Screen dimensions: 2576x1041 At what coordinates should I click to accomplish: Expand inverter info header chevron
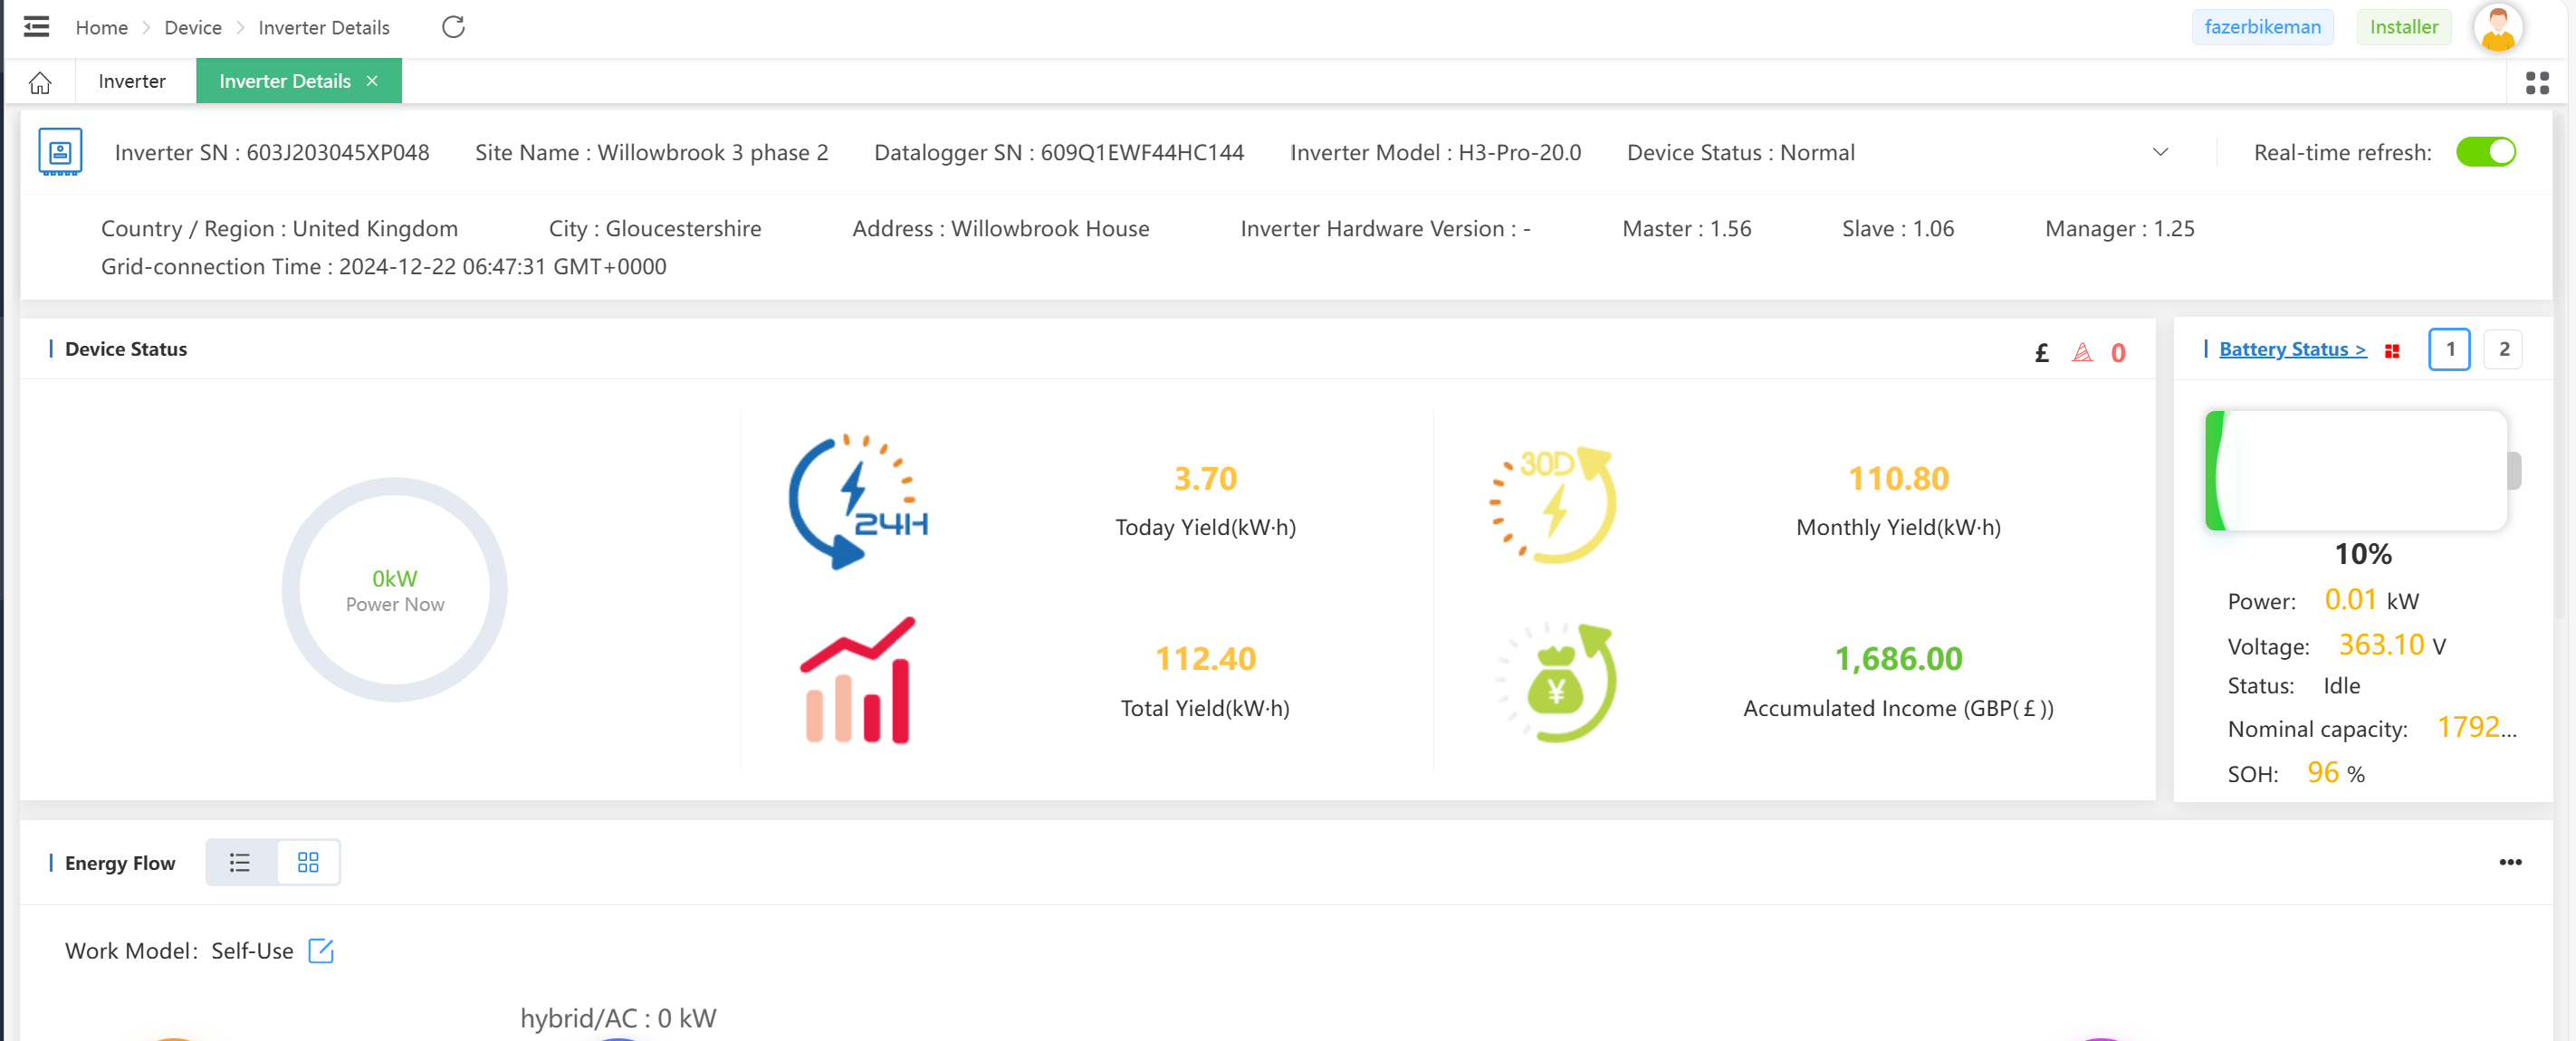(x=2160, y=152)
